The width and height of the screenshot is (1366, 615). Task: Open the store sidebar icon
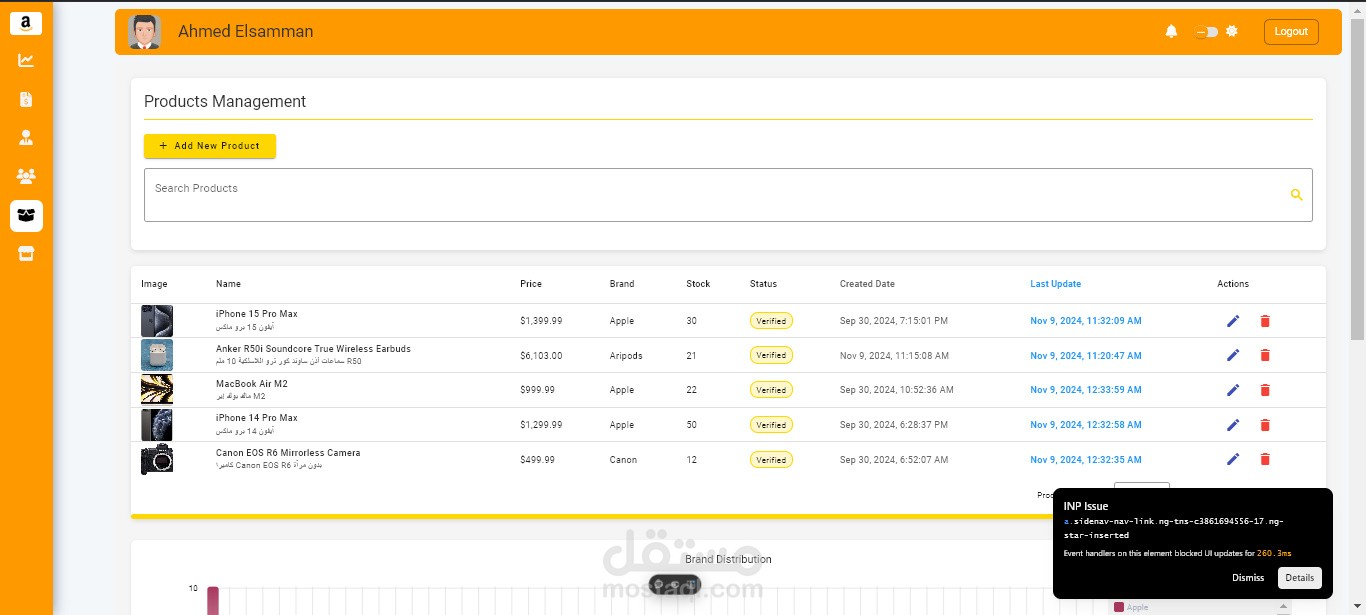[x=26, y=254]
